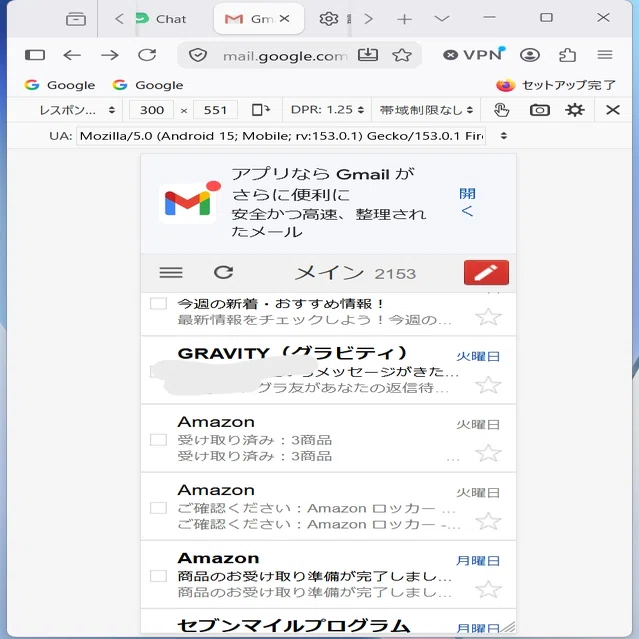This screenshot has width=639, height=639.
Task: Click the Gmail app logo in banner
Action: 188,203
